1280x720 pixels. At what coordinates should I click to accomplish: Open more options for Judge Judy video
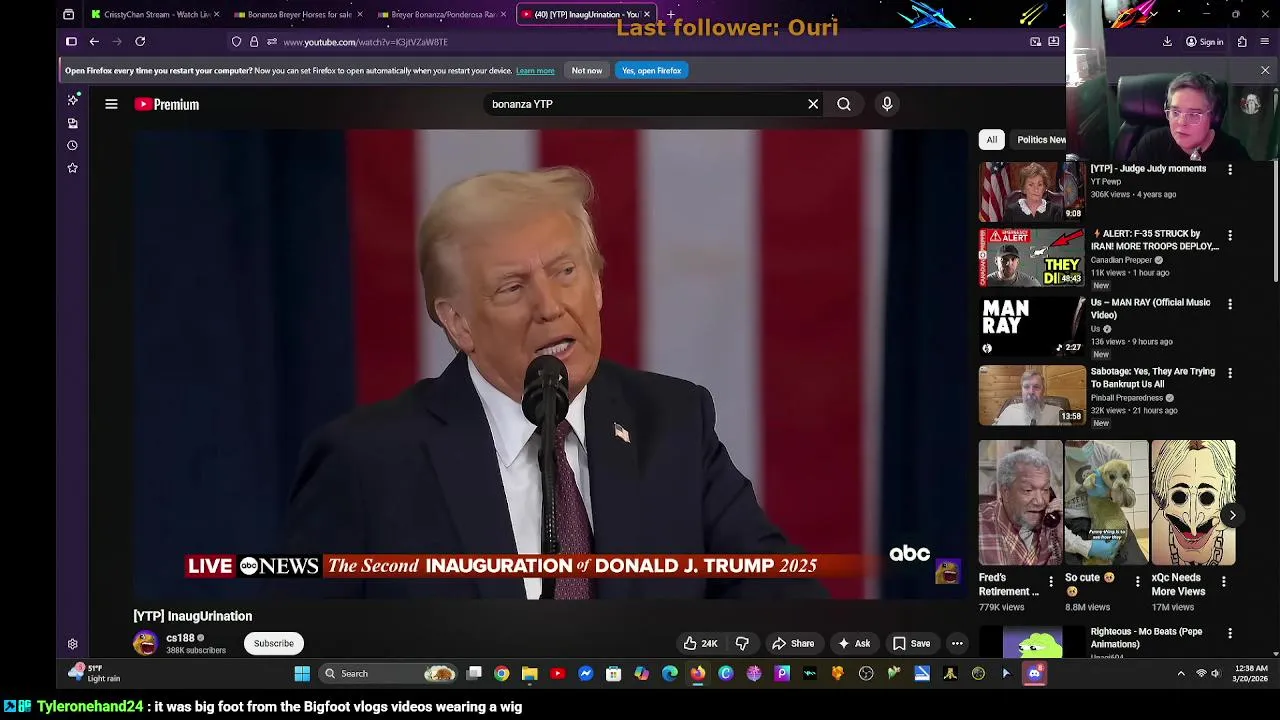(x=1230, y=170)
